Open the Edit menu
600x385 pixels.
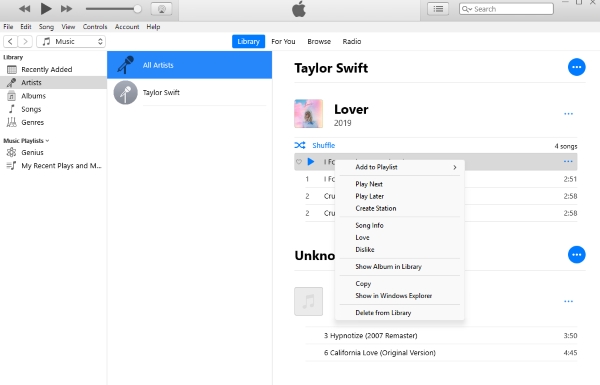(26, 27)
